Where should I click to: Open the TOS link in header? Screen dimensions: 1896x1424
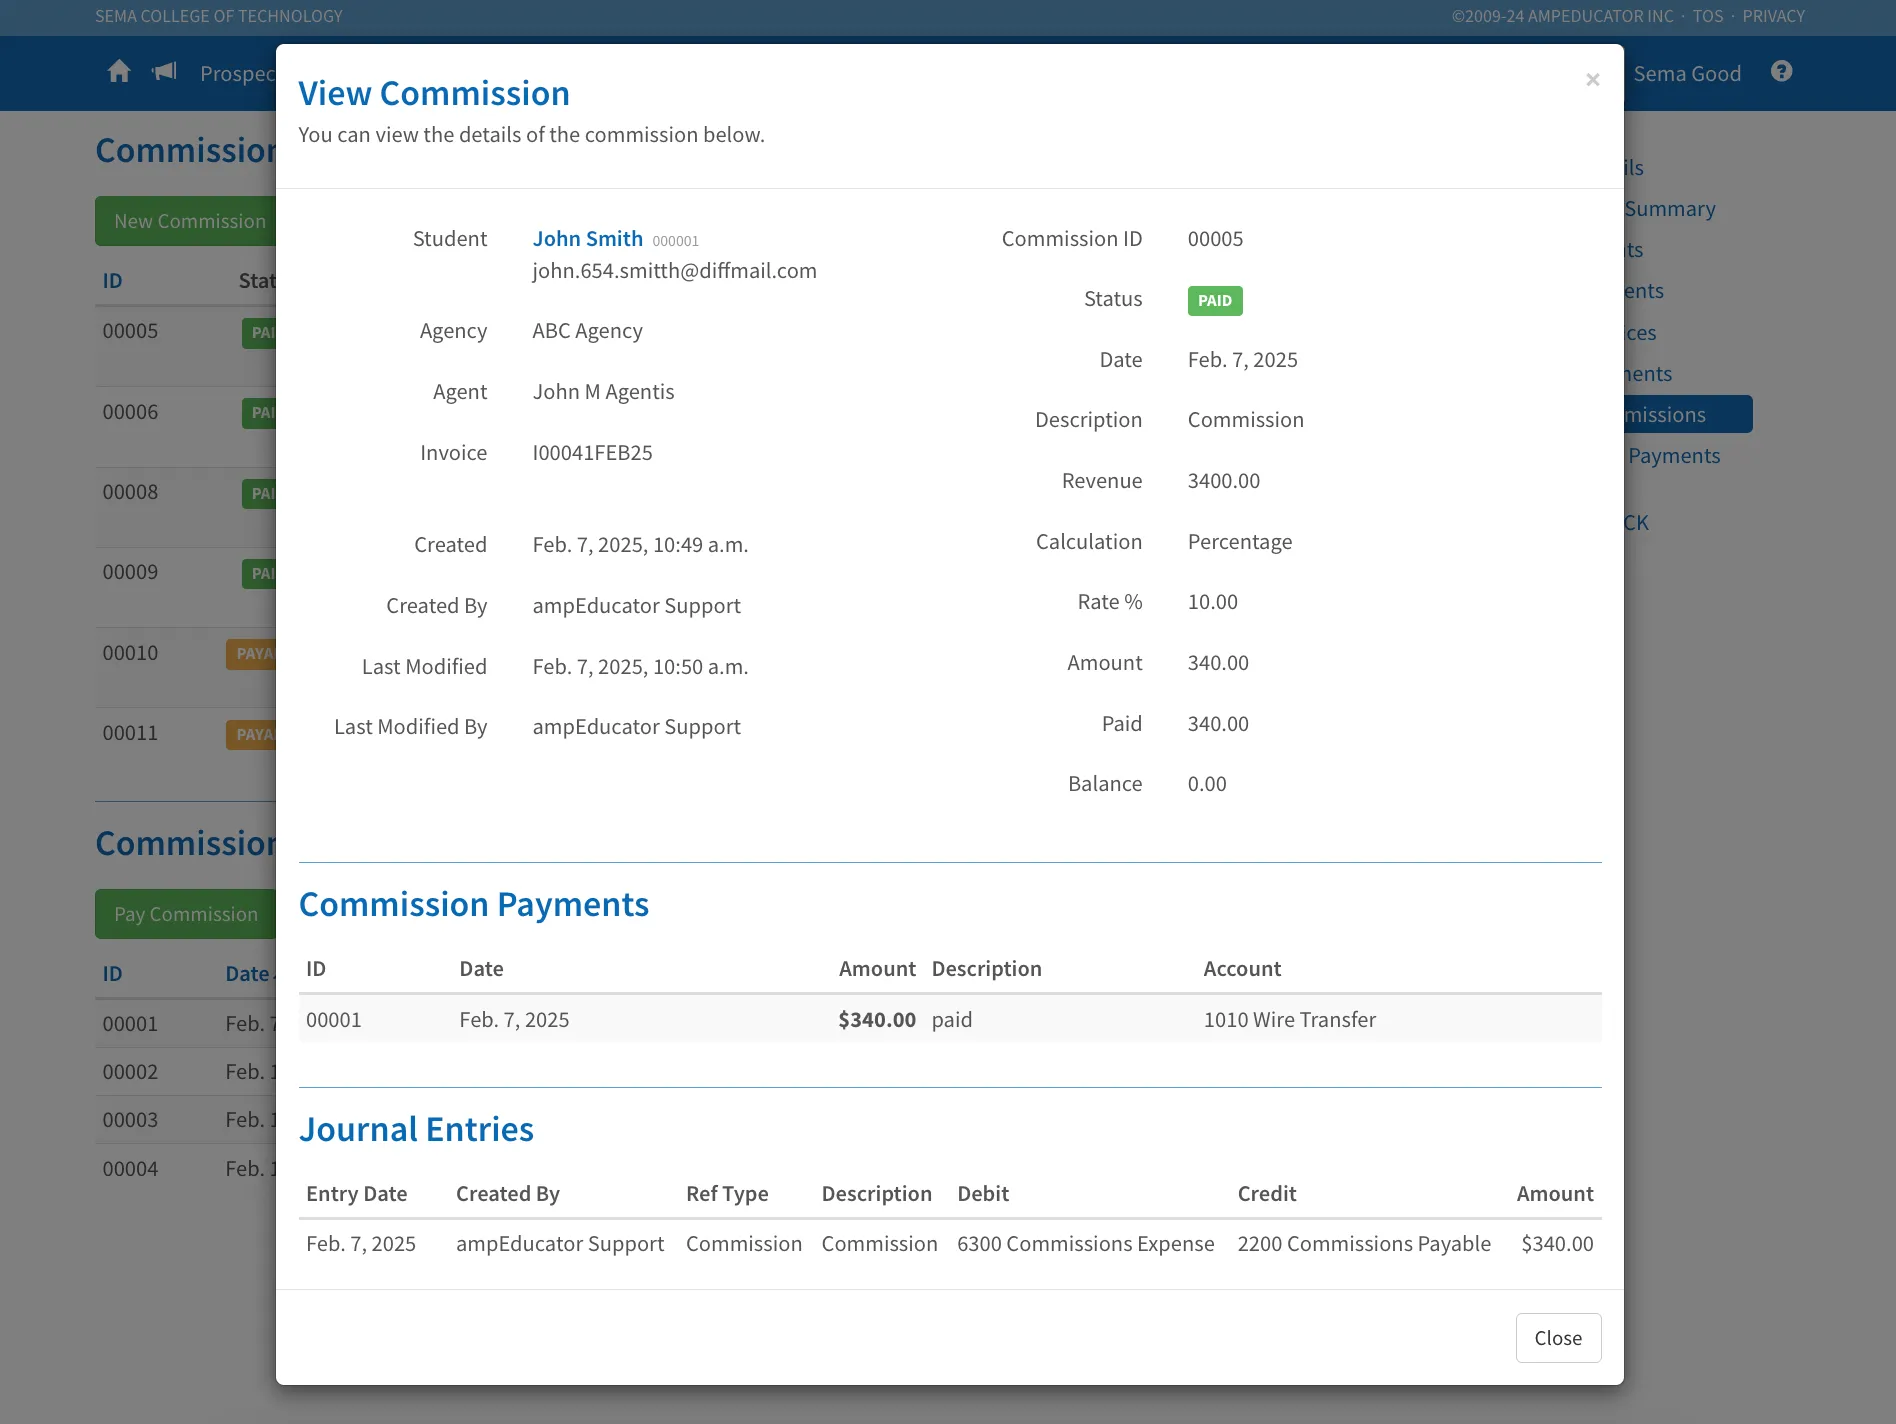1707,16
